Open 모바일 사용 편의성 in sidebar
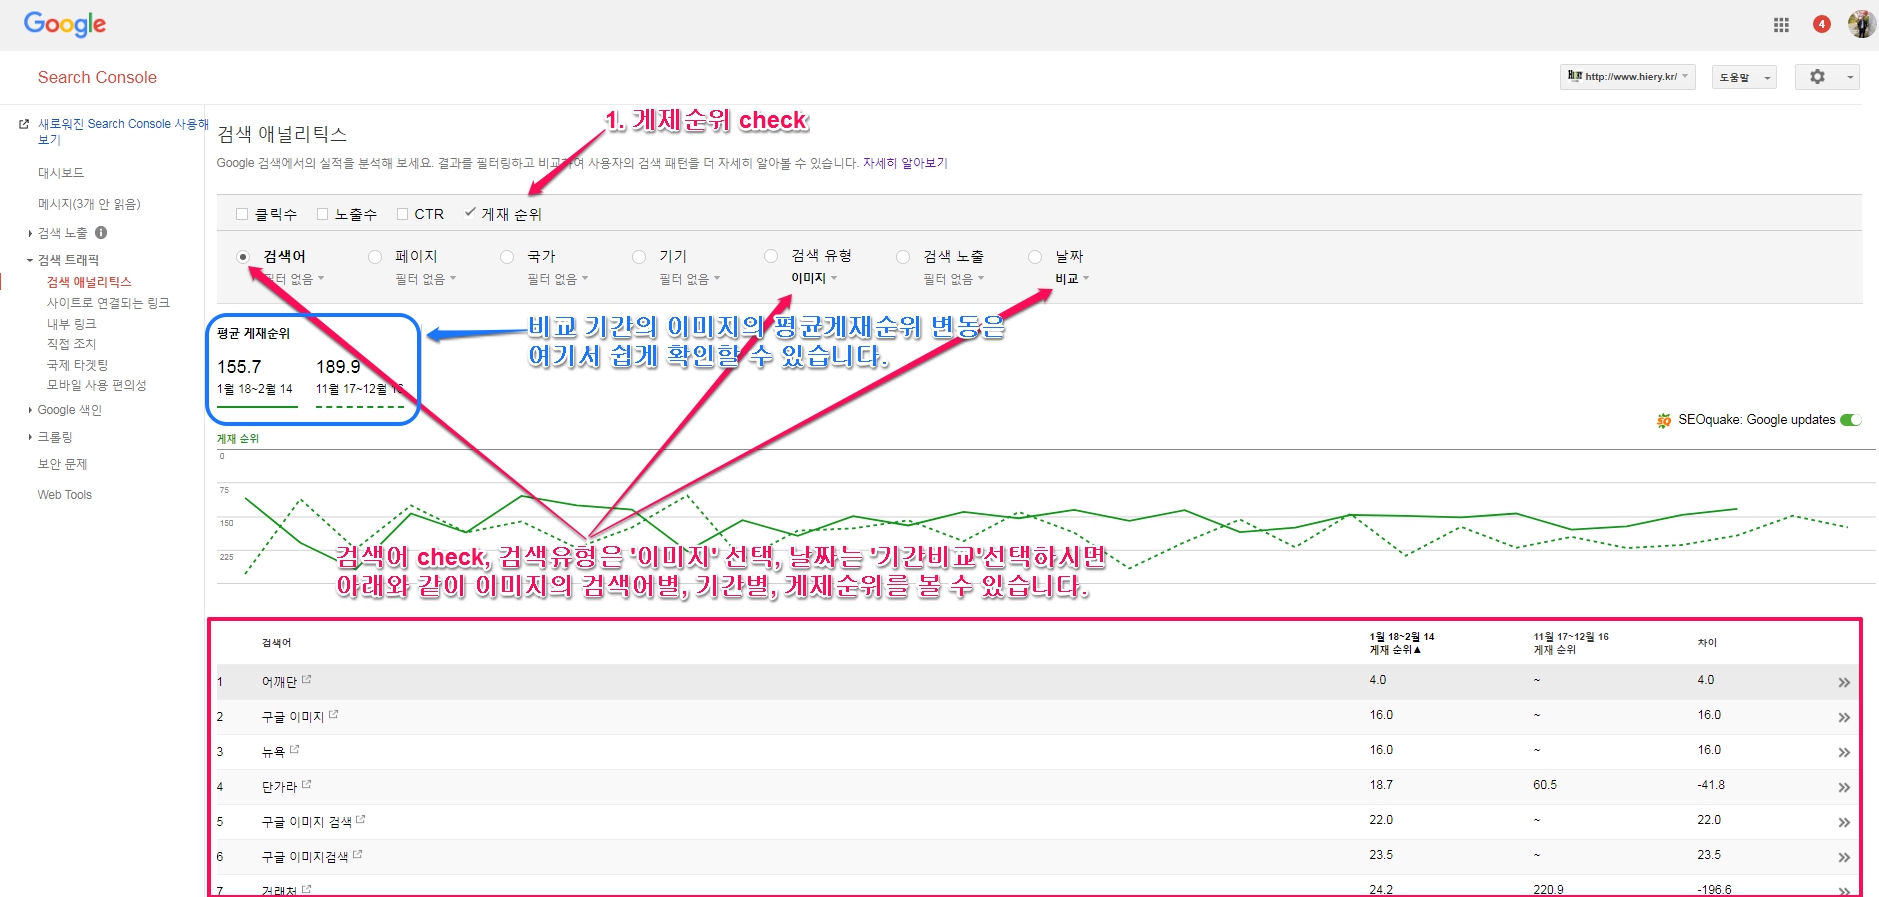This screenshot has height=897, width=1879. click(96, 385)
